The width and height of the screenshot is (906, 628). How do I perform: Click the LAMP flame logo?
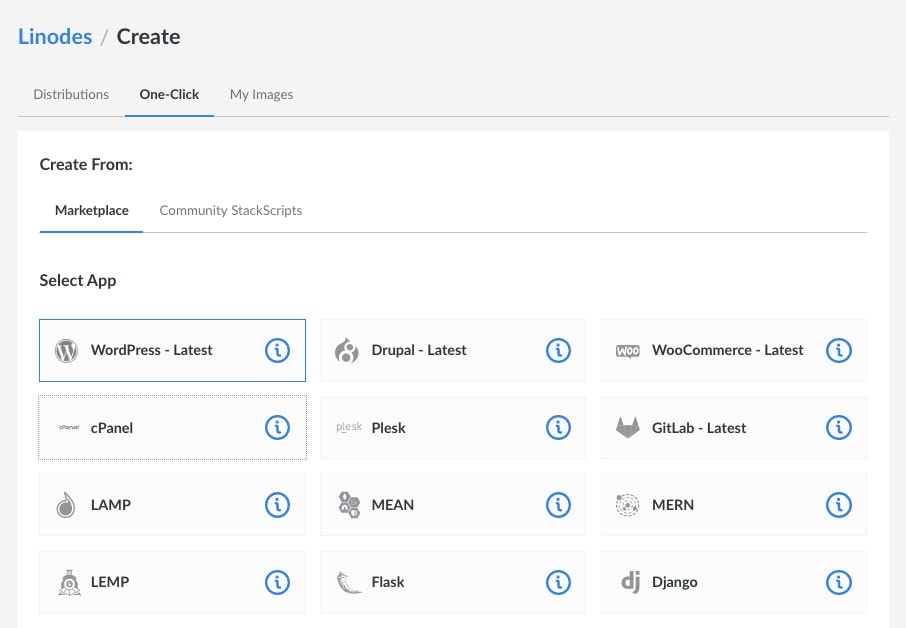(66, 505)
